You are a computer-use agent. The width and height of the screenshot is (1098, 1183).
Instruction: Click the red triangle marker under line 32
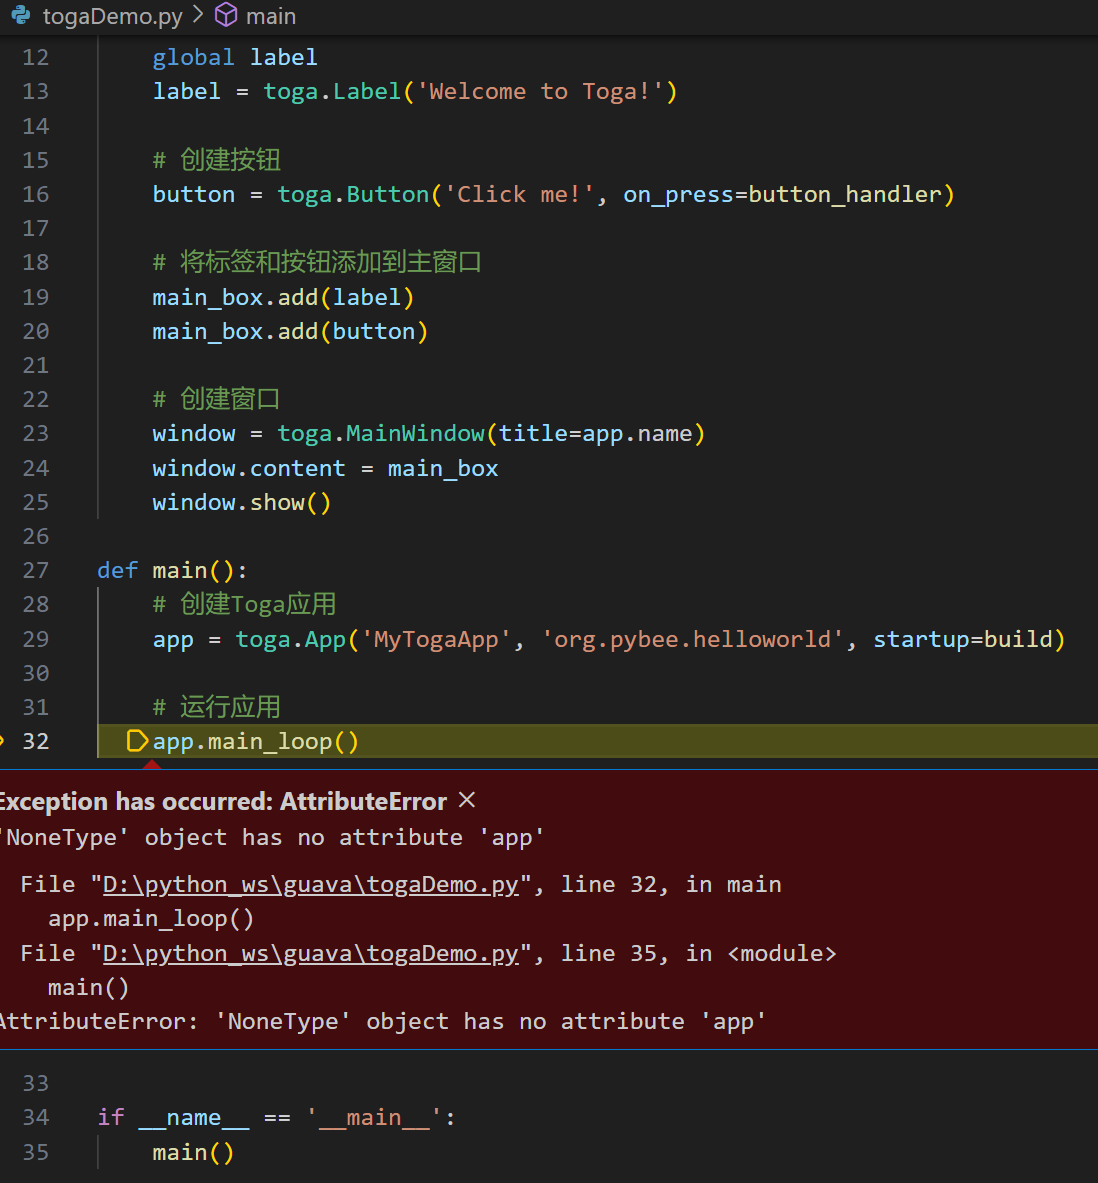click(x=151, y=765)
